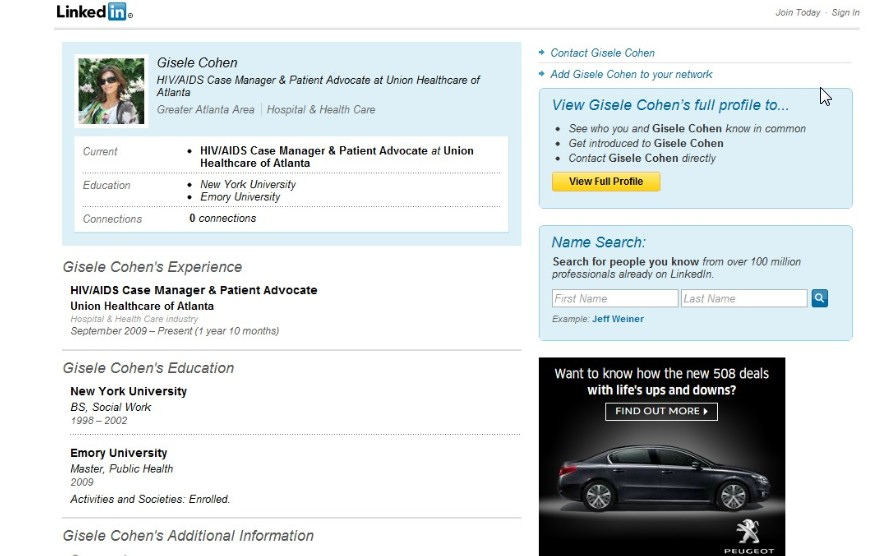Click the View Full Profile button

click(606, 182)
